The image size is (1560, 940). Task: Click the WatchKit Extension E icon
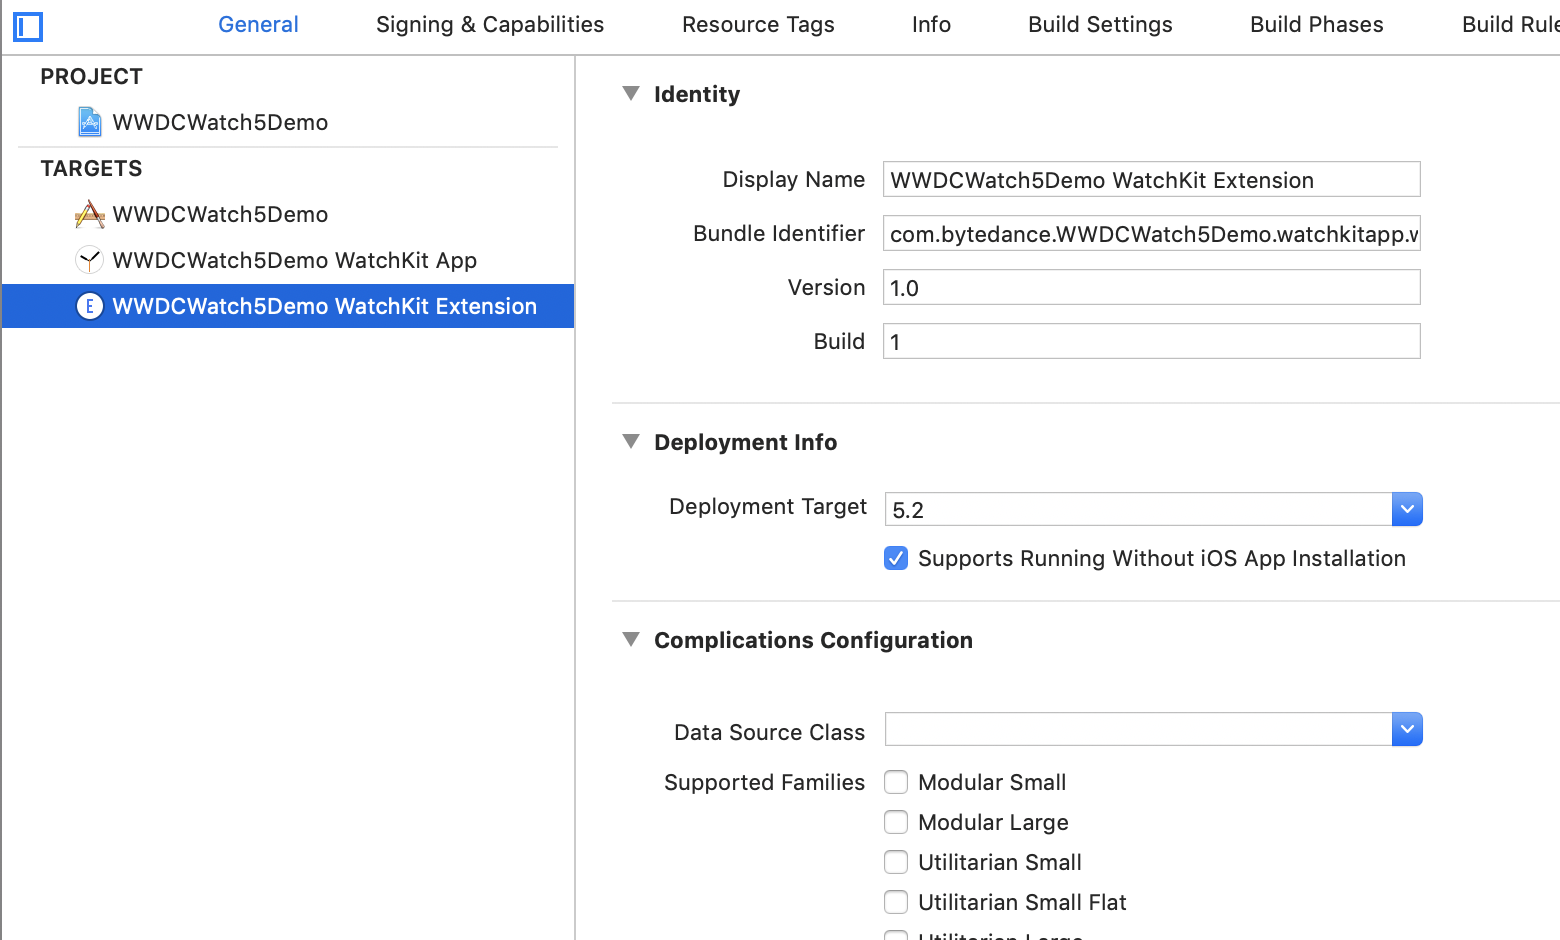pyautogui.click(x=90, y=306)
